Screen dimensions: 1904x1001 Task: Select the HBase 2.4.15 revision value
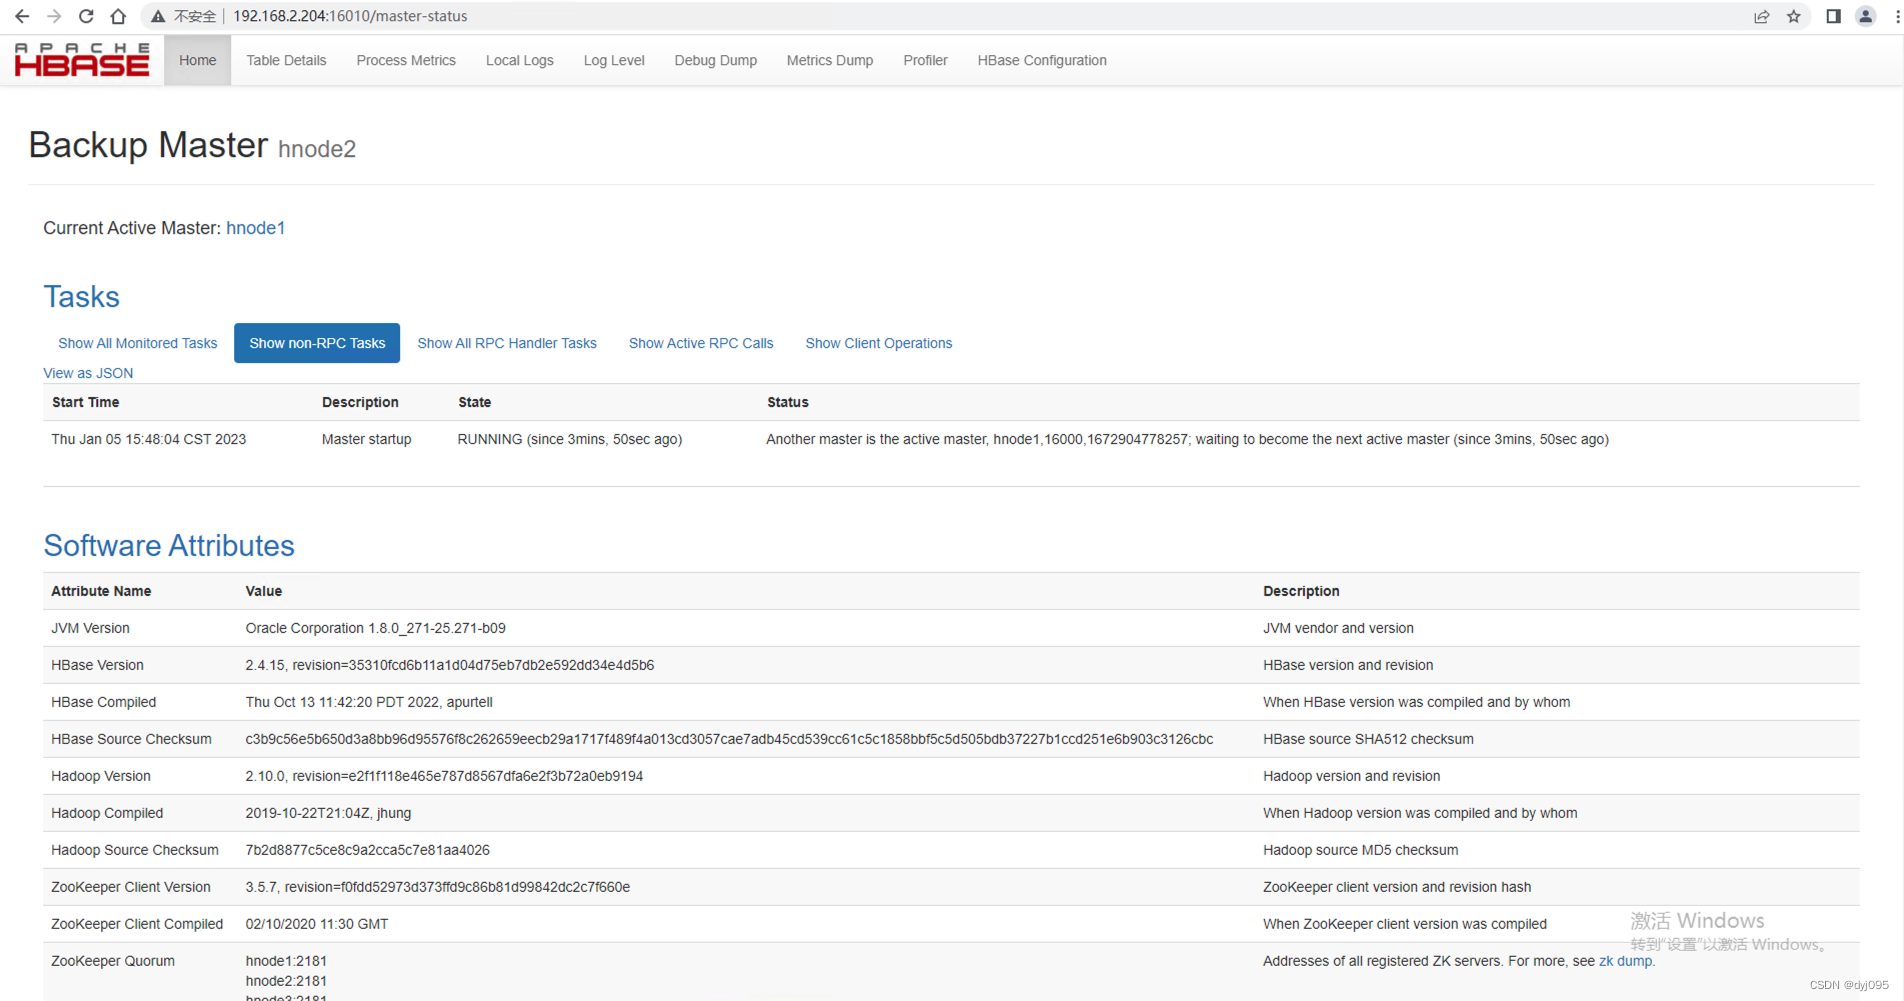click(x=450, y=665)
